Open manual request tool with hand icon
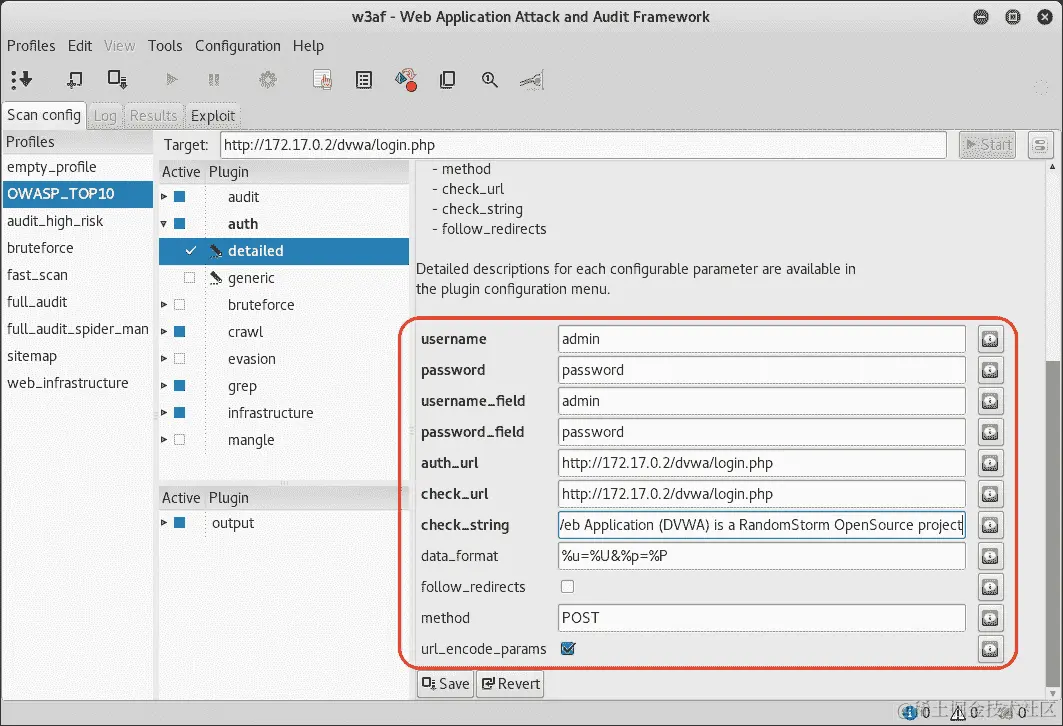1063x726 pixels. click(323, 80)
